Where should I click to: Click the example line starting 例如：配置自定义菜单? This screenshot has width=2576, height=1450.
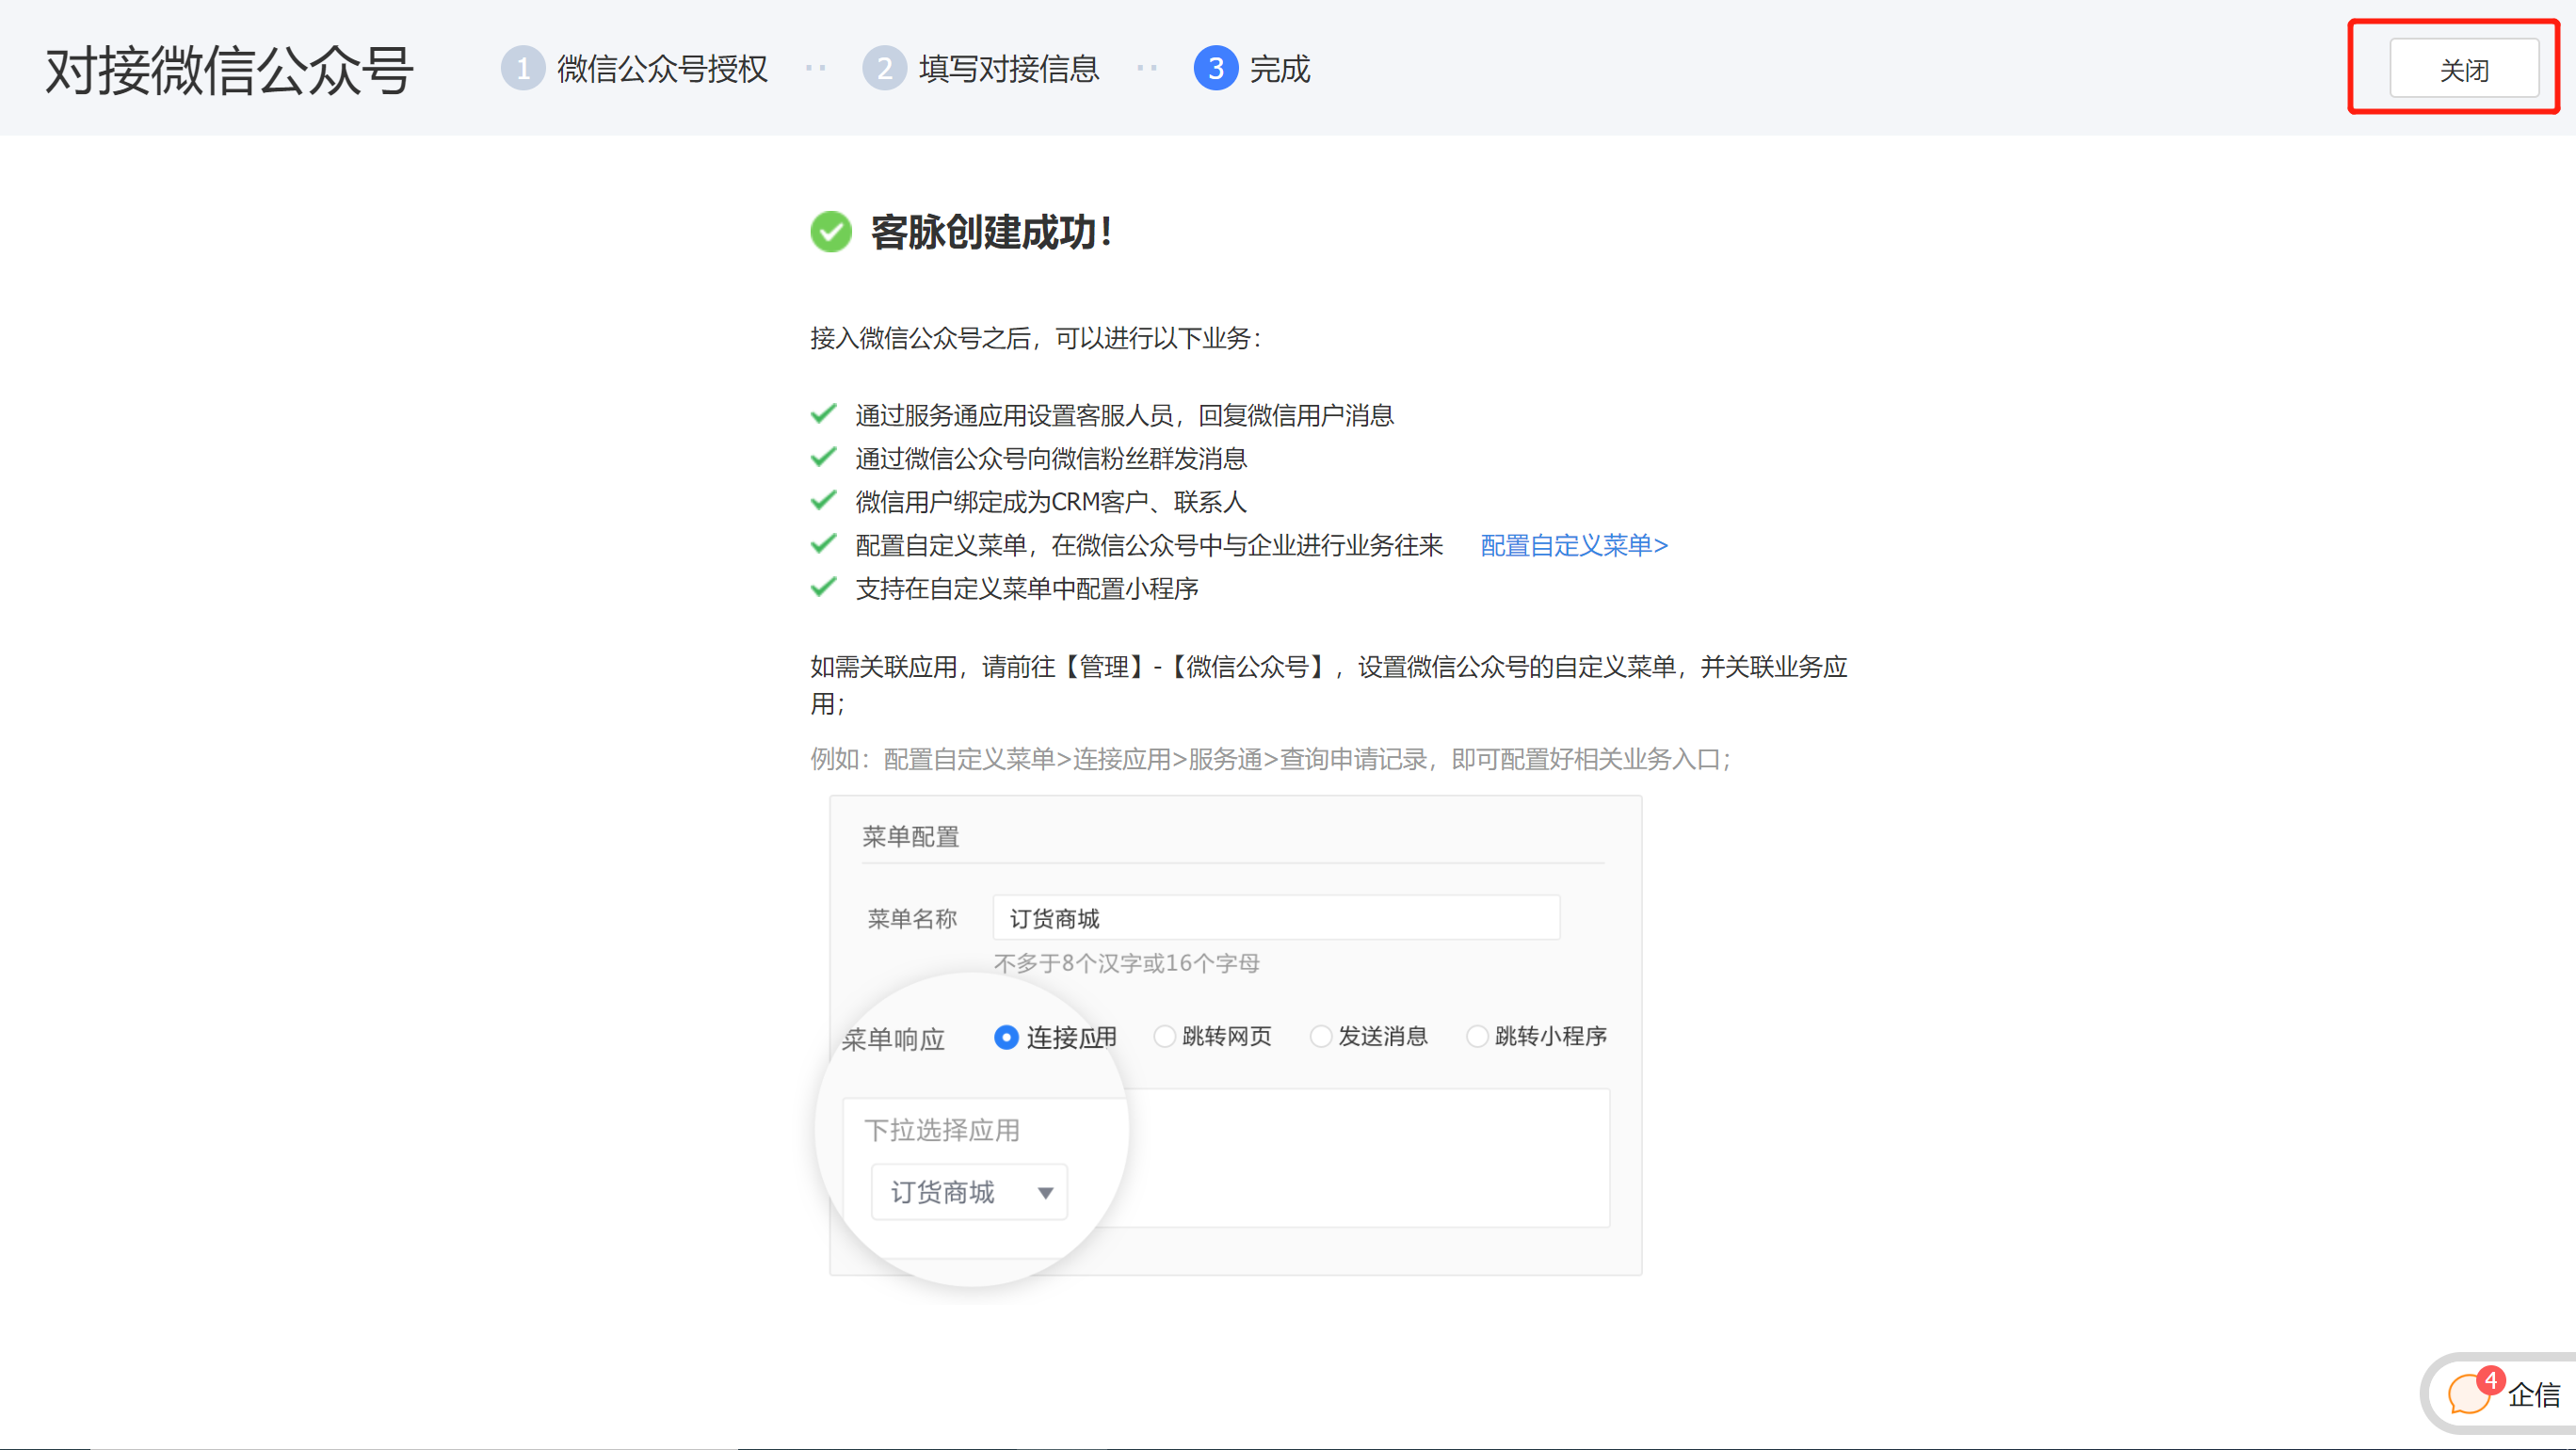click(x=1271, y=759)
